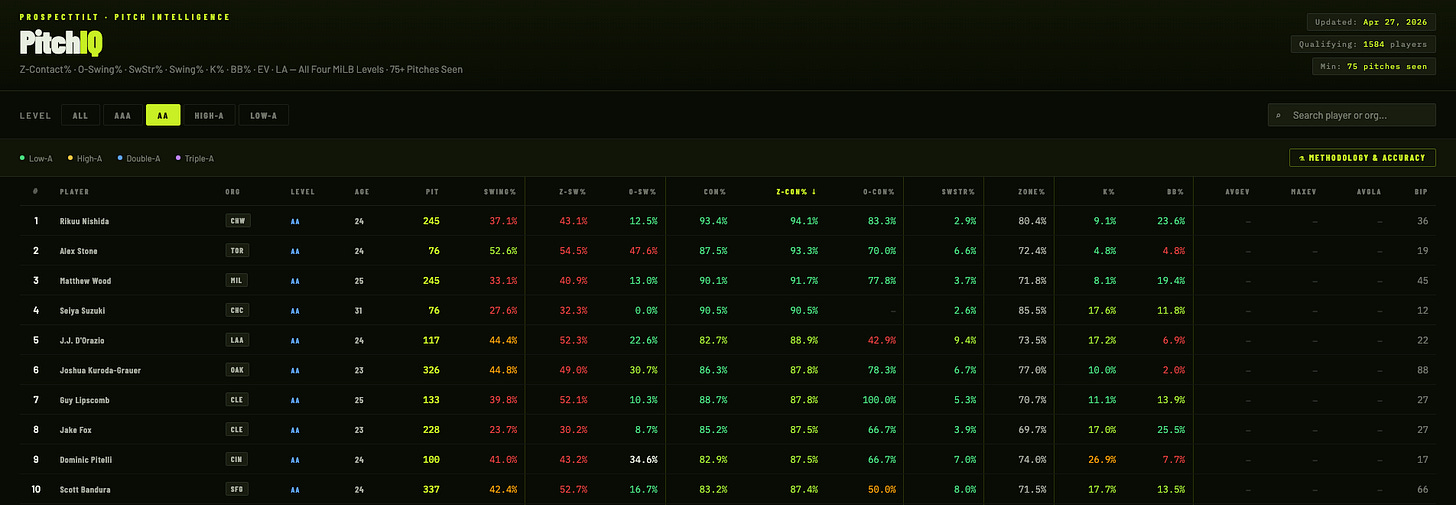This screenshot has height=505, width=1456.
Task: Click the CHC org badge
Action: coord(237,310)
